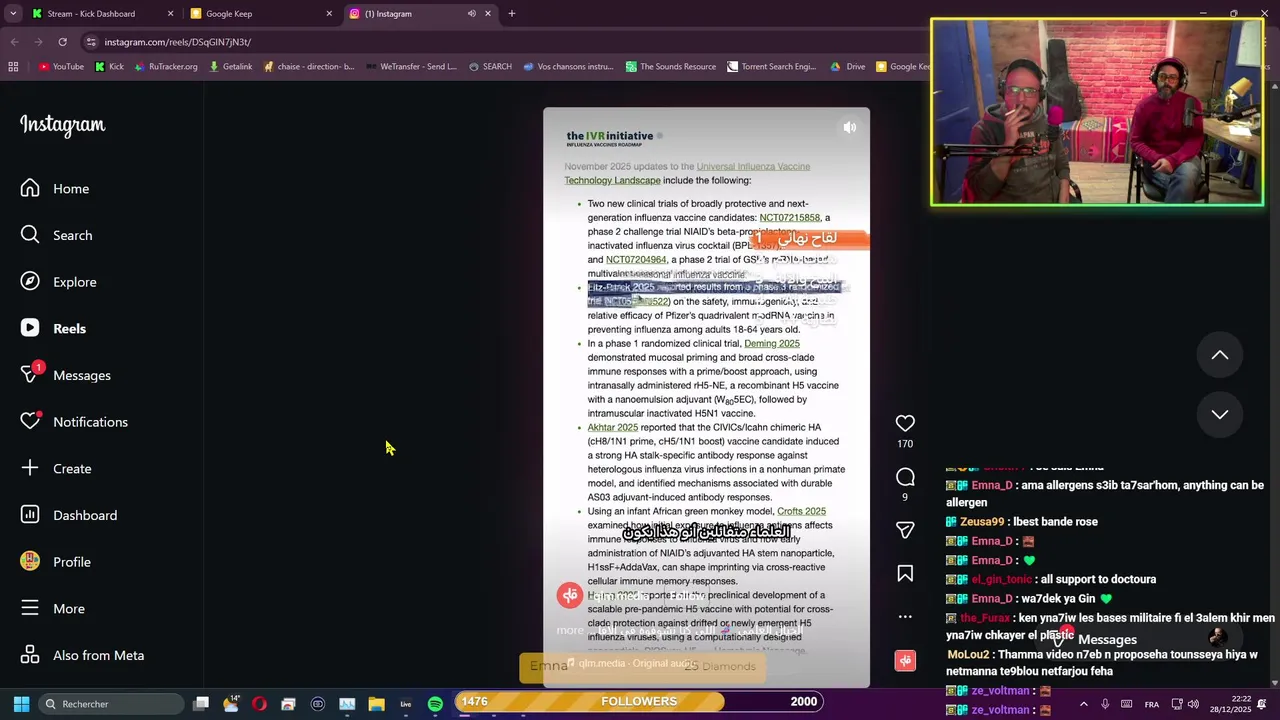Open a new browser tab
The width and height of the screenshot is (1280, 720).
(x=511, y=14)
